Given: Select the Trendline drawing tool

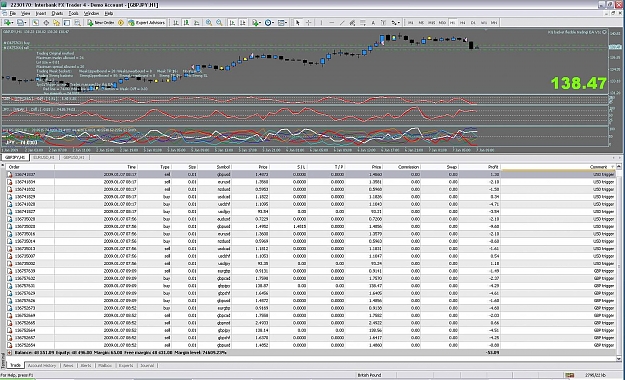Looking at the screenshot, I should (342, 23).
